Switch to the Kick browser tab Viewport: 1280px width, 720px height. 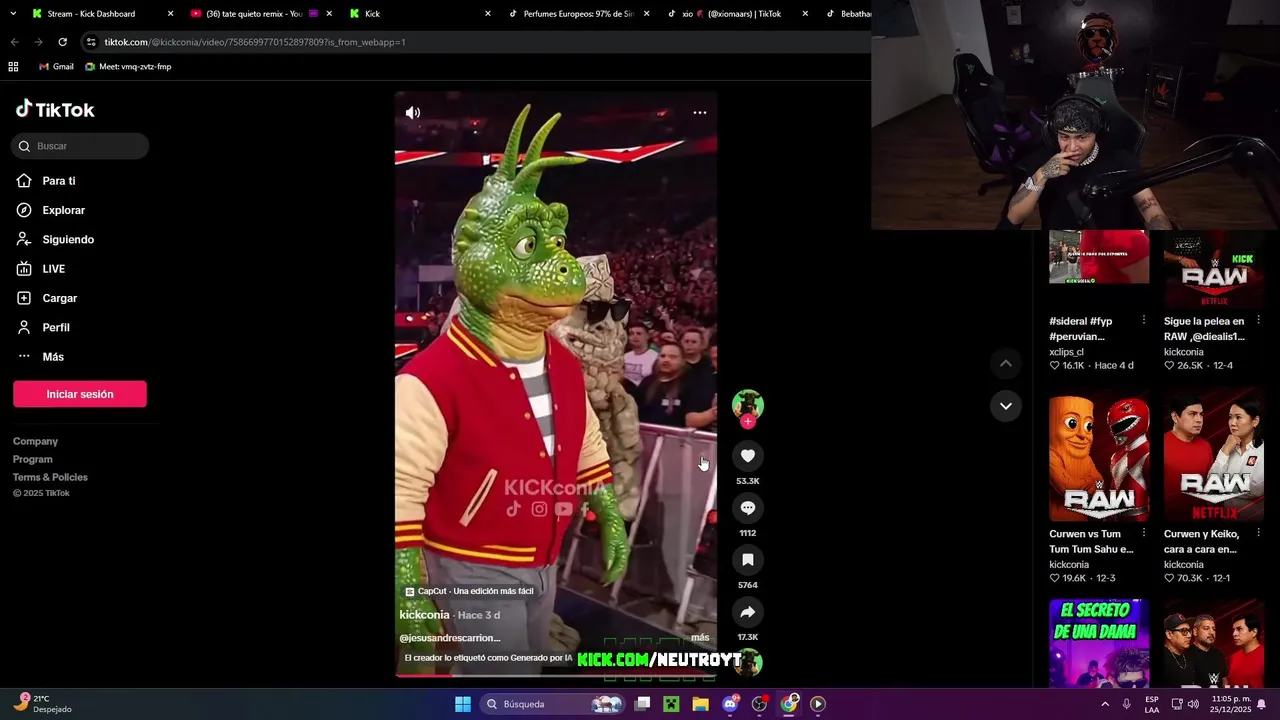click(372, 14)
